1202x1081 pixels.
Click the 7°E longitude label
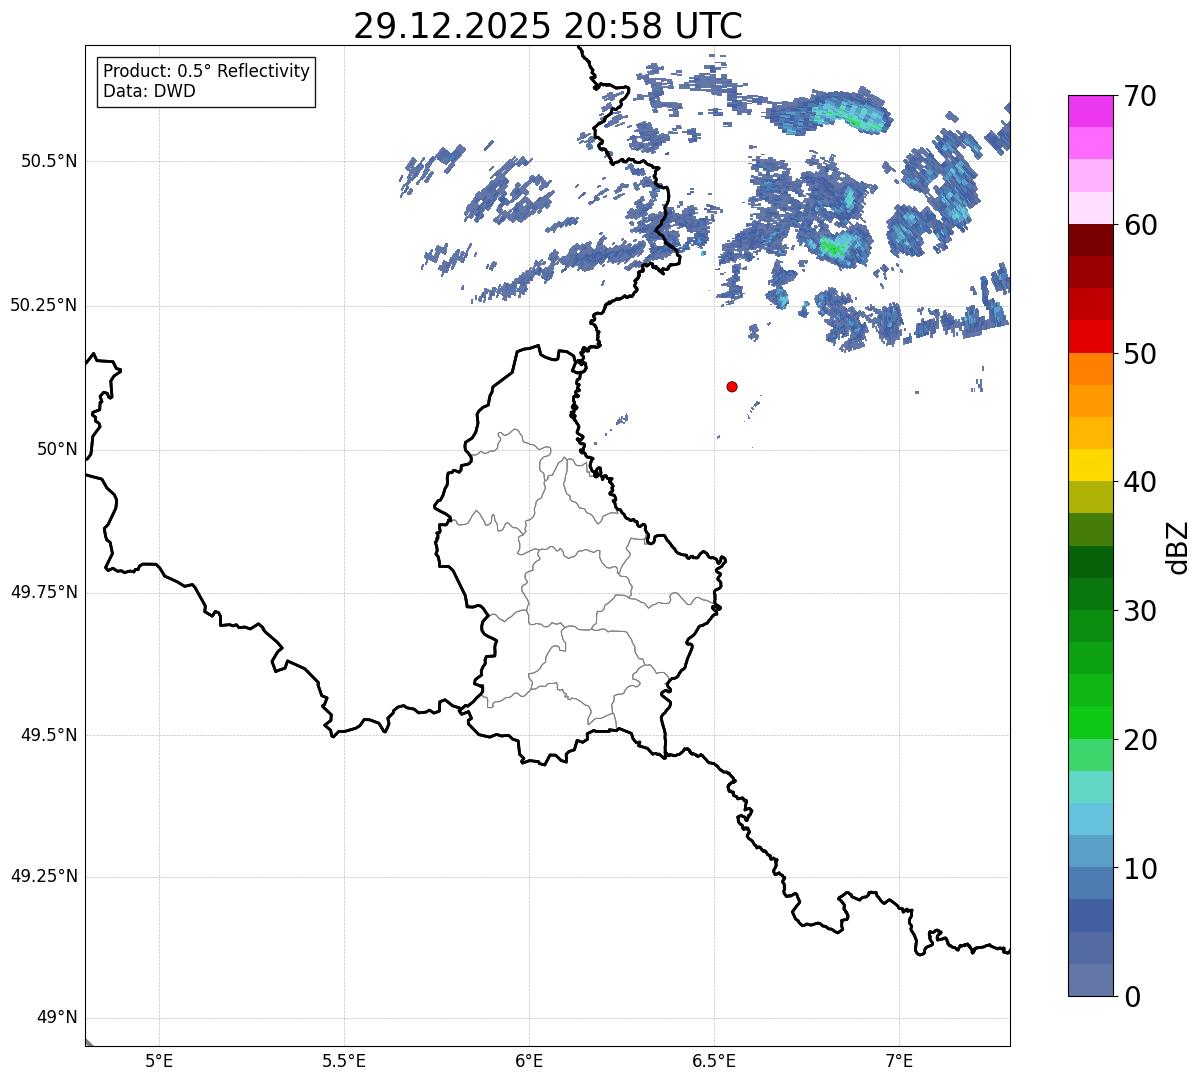899,1061
